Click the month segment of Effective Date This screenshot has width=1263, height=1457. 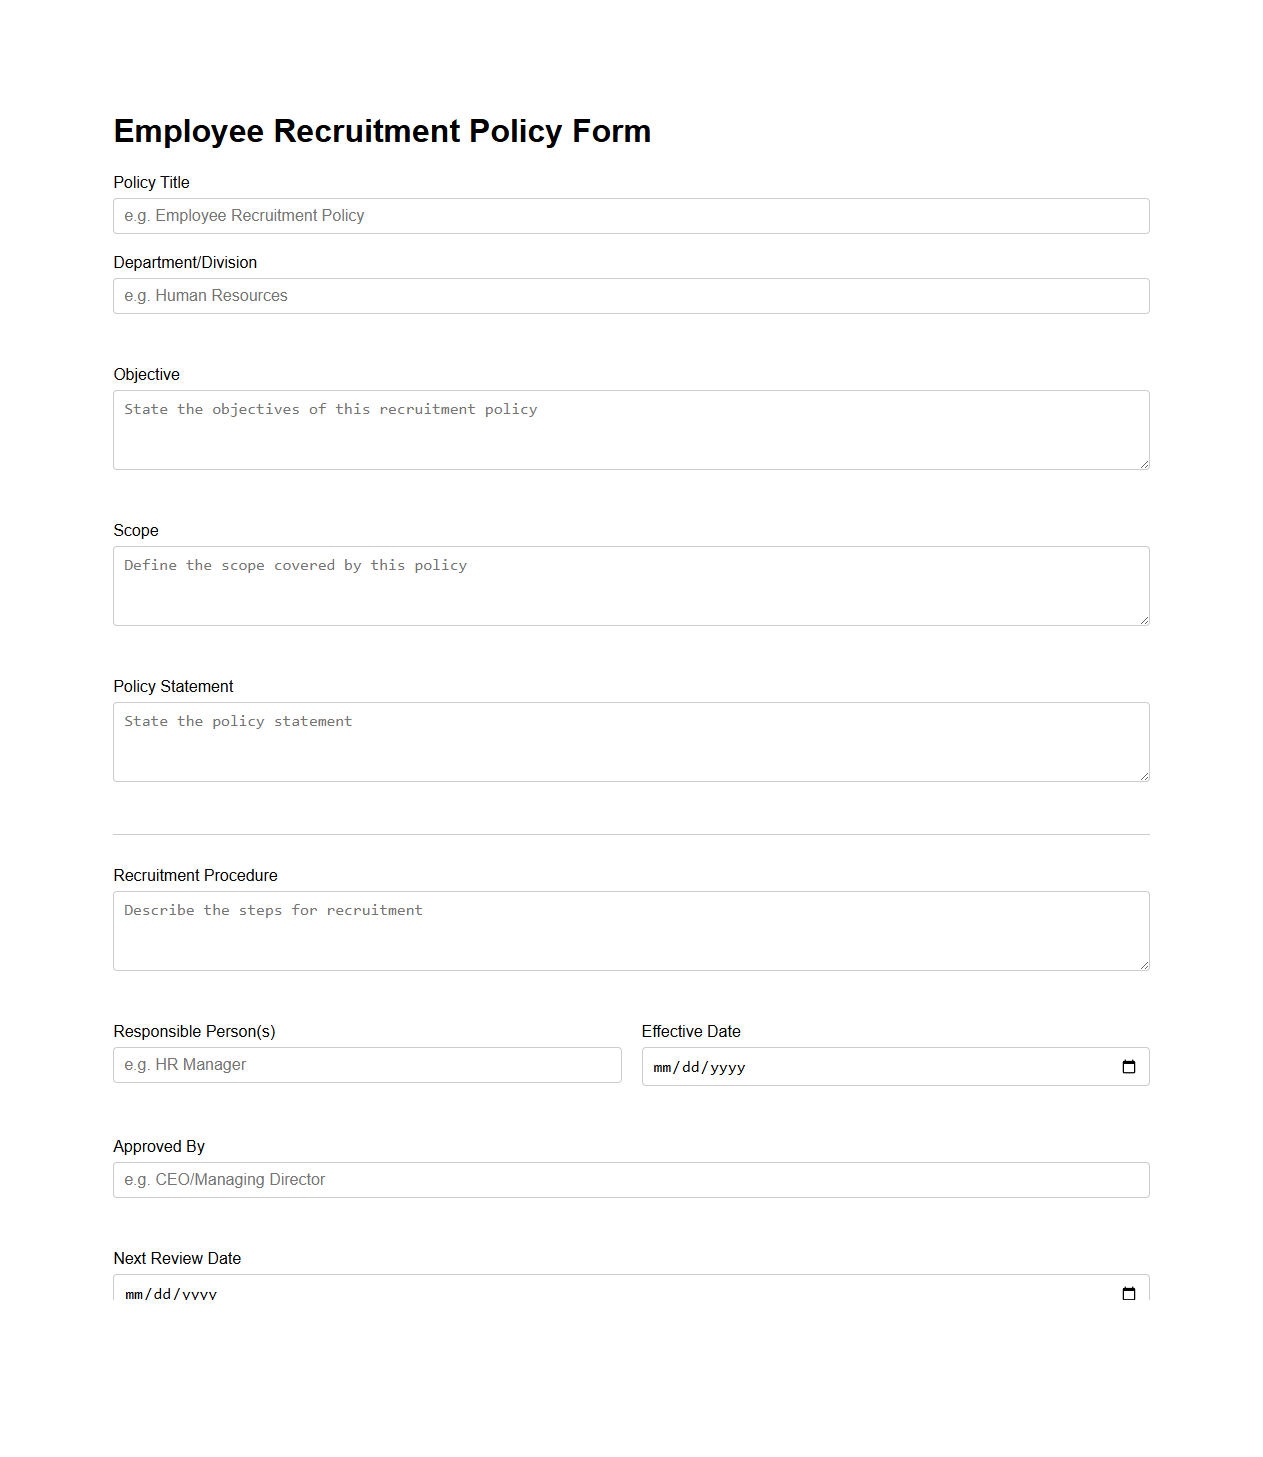(662, 1066)
